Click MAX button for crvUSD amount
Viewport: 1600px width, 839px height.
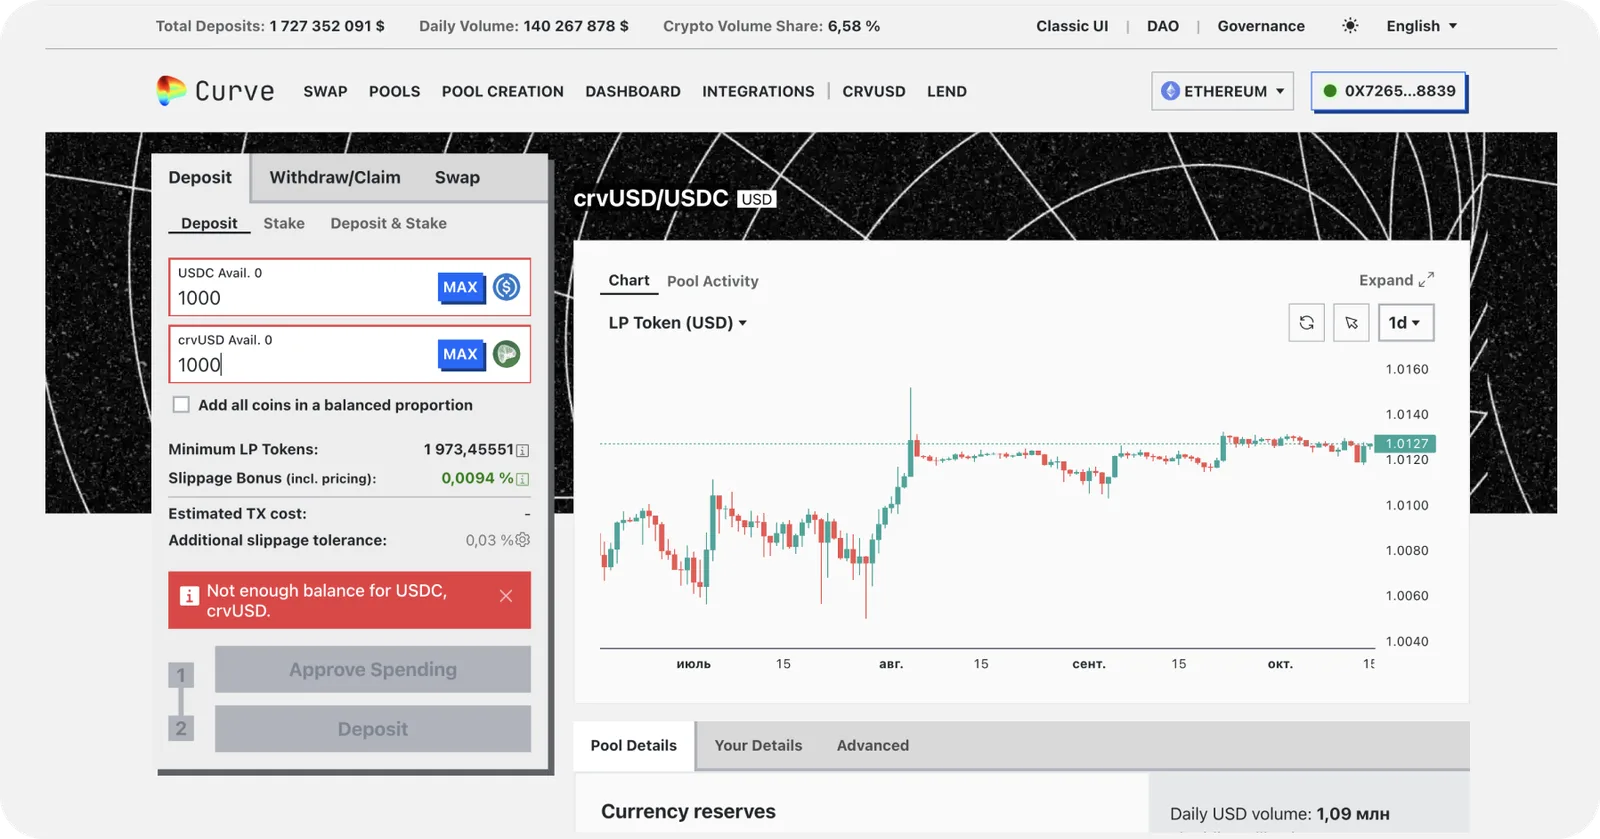click(461, 354)
